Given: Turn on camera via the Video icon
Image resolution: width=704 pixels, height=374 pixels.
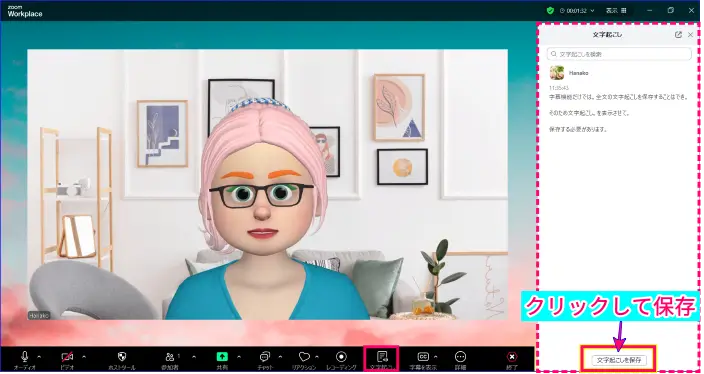Looking at the screenshot, I should (x=67, y=357).
